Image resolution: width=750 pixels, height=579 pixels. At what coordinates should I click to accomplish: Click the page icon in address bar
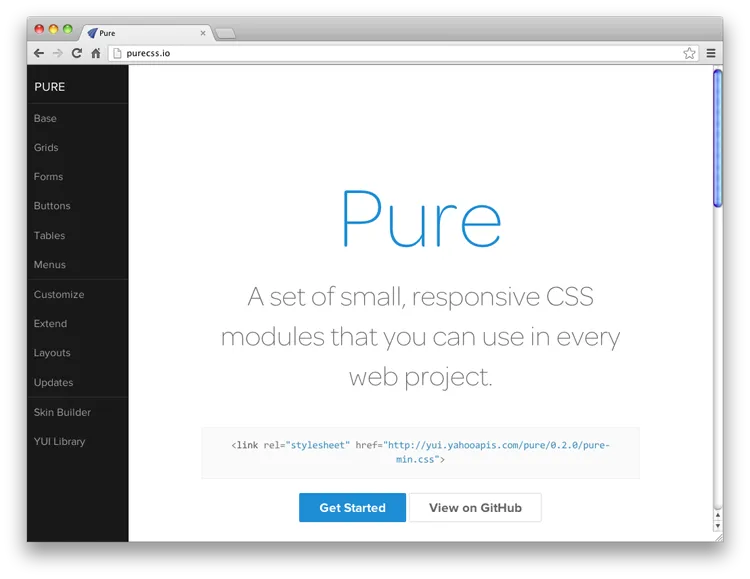pos(117,53)
